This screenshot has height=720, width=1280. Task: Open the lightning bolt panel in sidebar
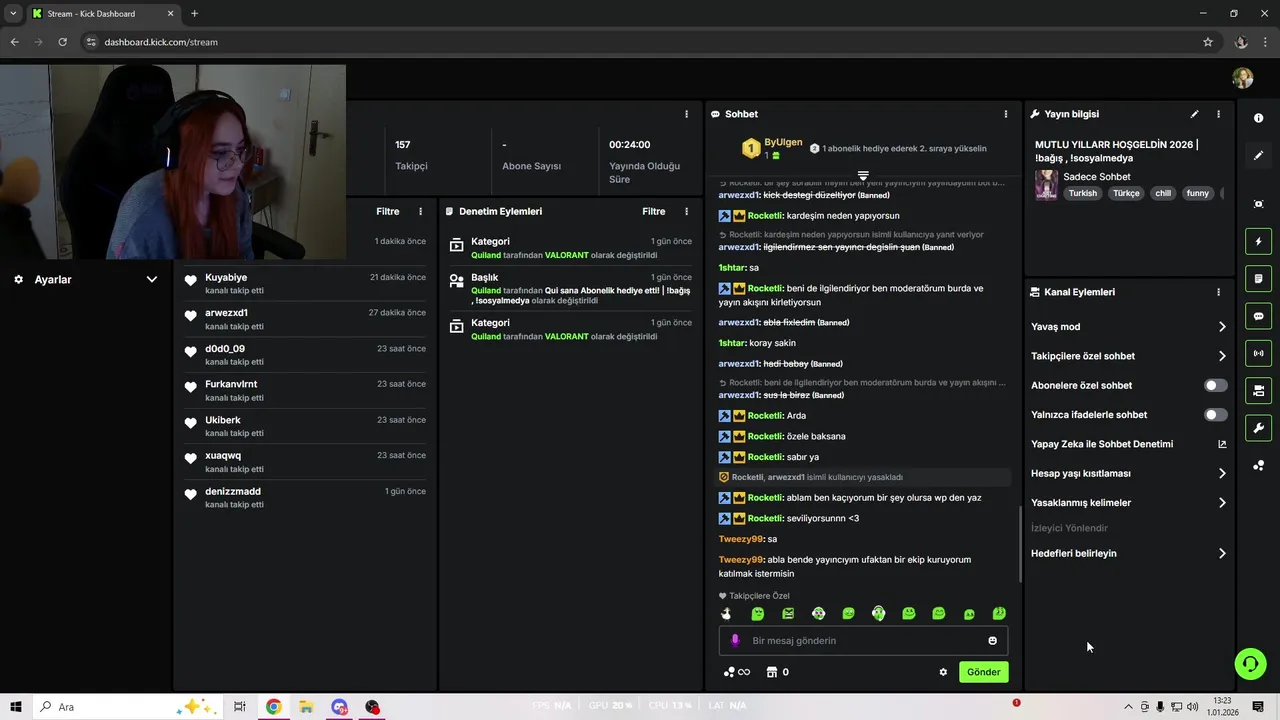point(1258,242)
